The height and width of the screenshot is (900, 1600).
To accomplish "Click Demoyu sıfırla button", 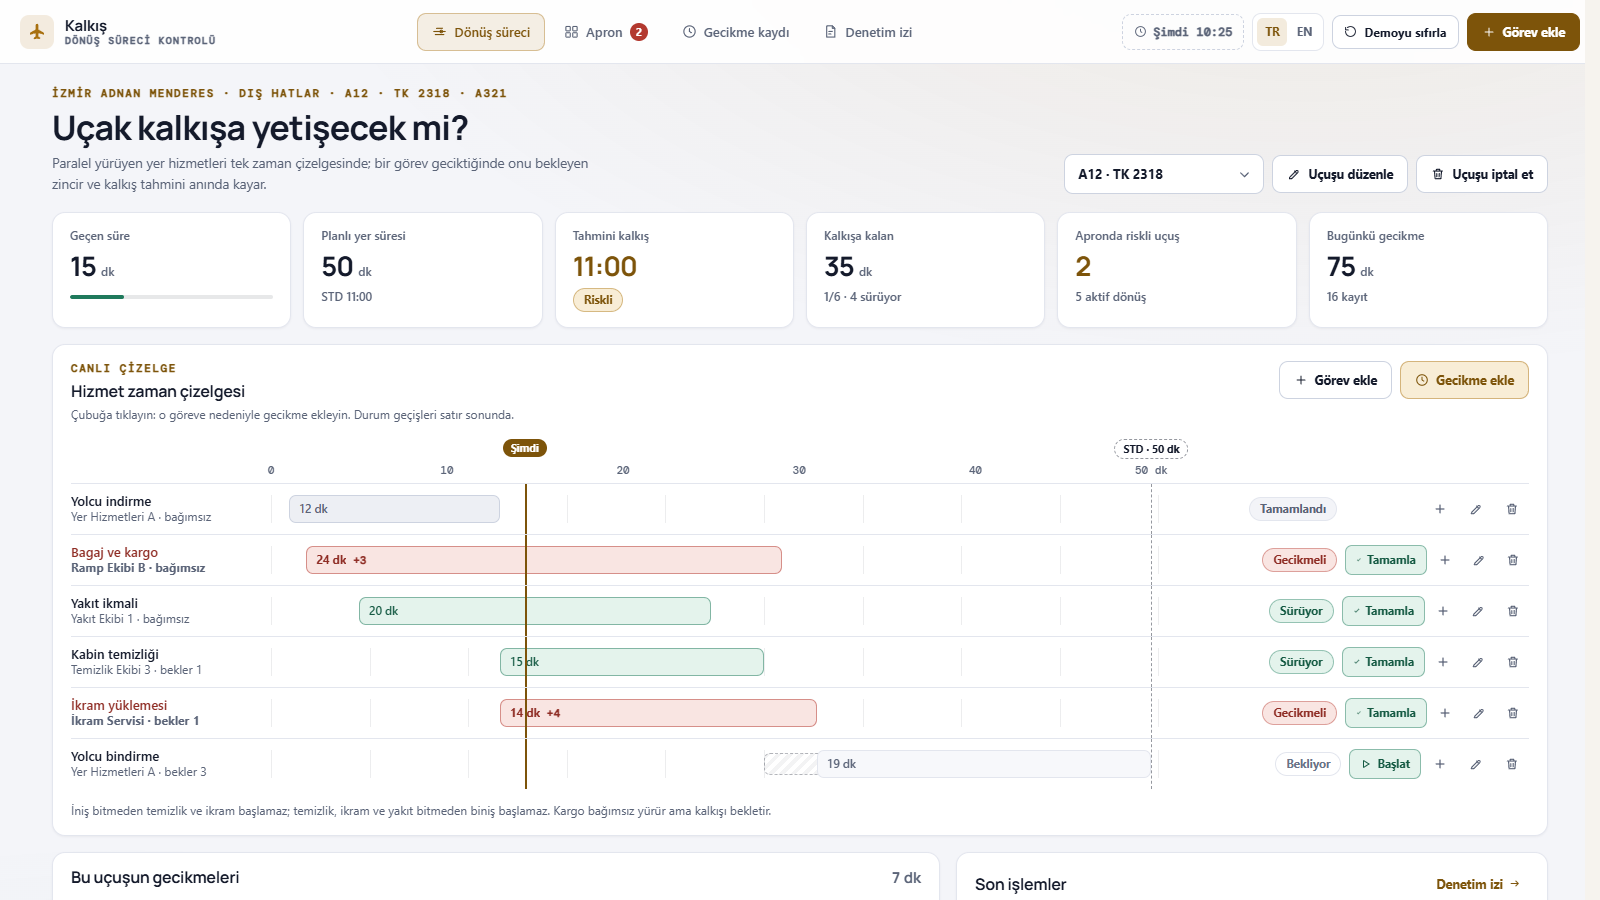I will click(x=1395, y=32).
